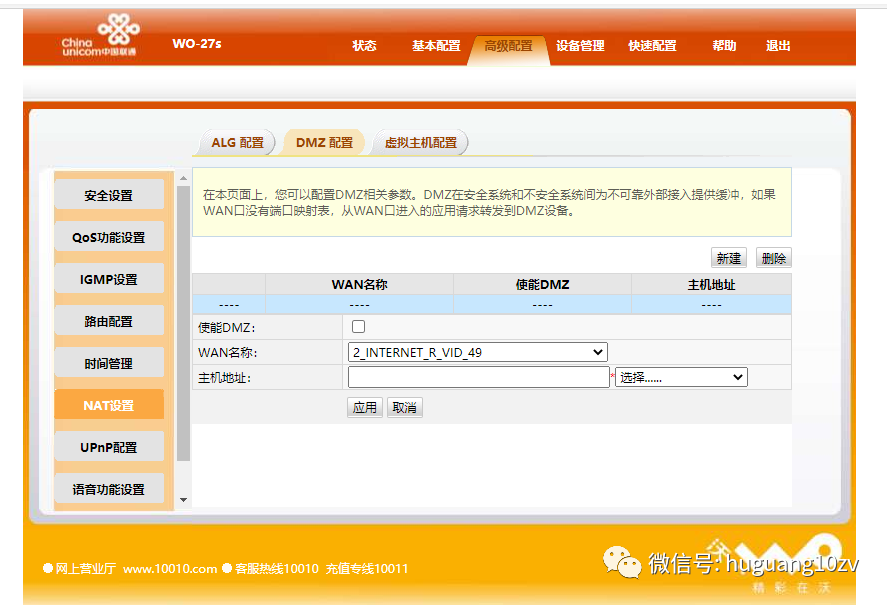Switch to the ALG 配置 tab
887x605 pixels.
[x=235, y=142]
